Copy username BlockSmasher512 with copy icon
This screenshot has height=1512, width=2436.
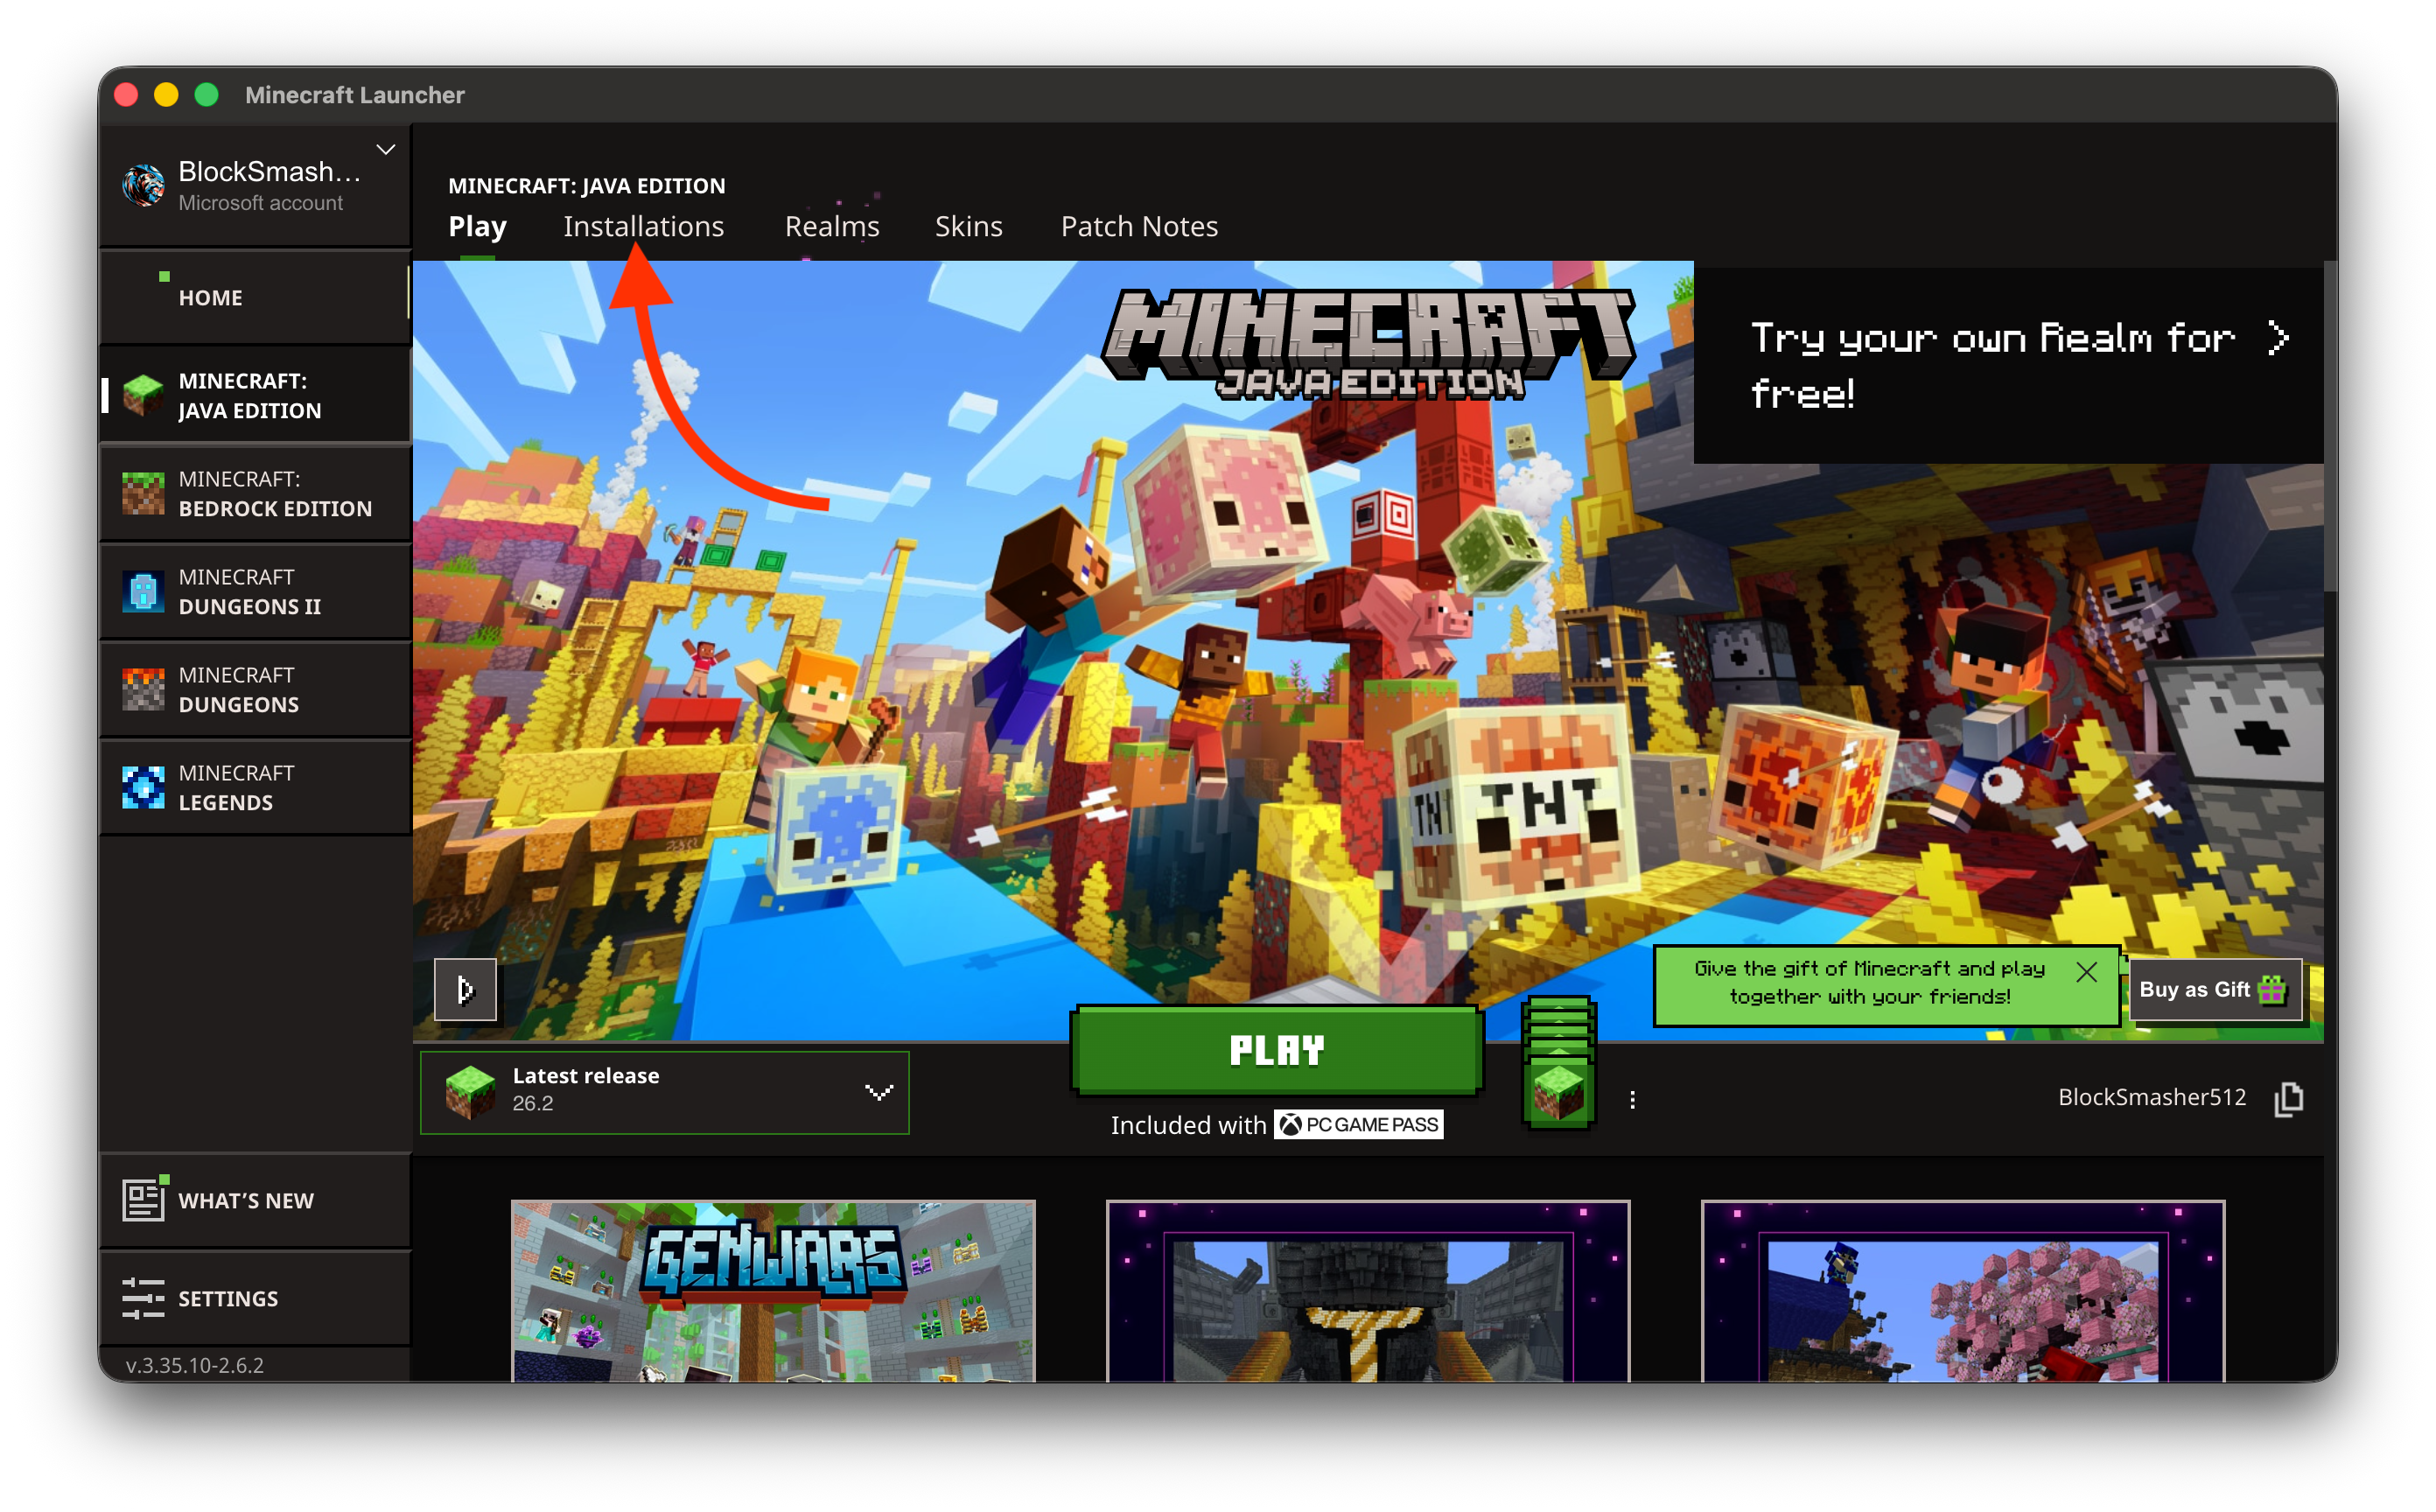(2288, 1098)
